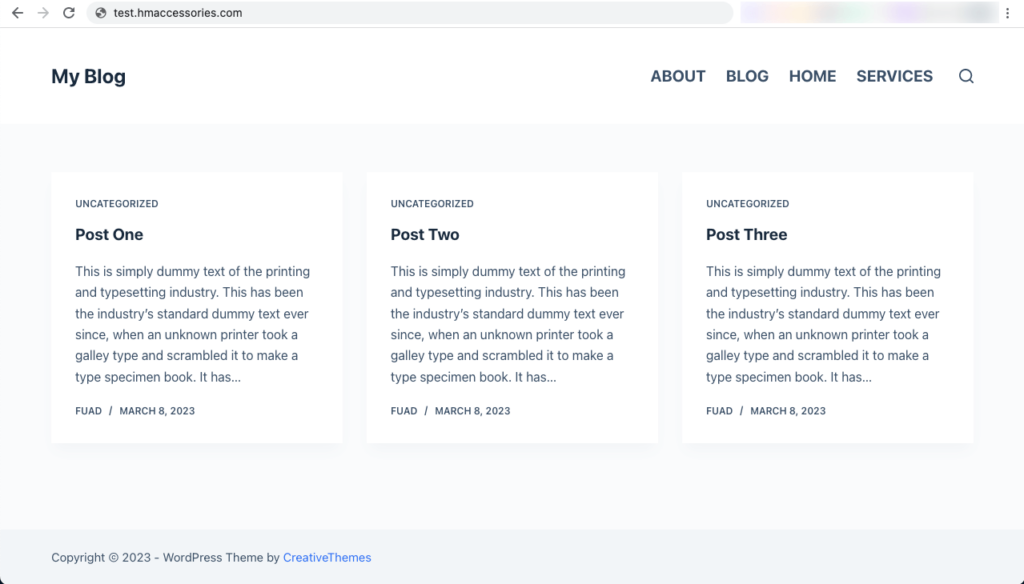Go back with the browser back arrow
The image size is (1024, 584).
click(18, 13)
